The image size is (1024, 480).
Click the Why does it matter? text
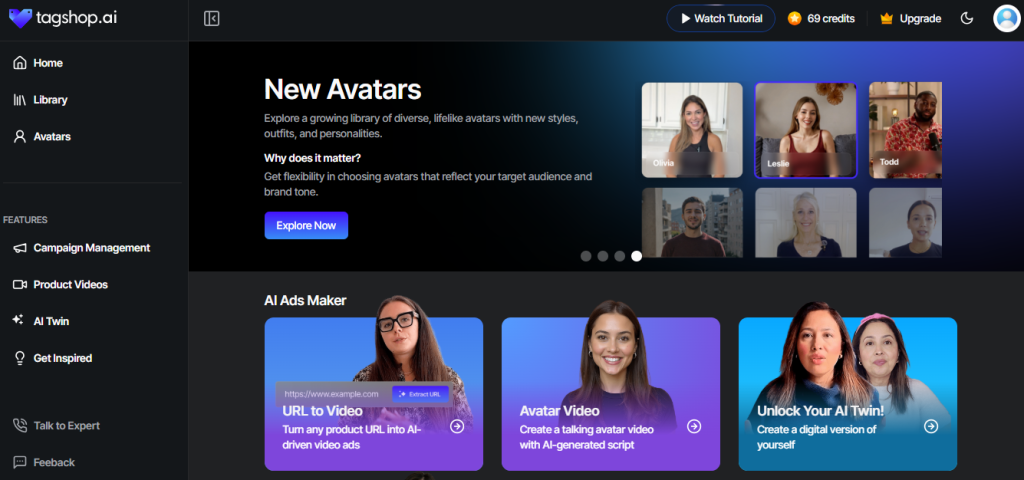click(x=312, y=158)
